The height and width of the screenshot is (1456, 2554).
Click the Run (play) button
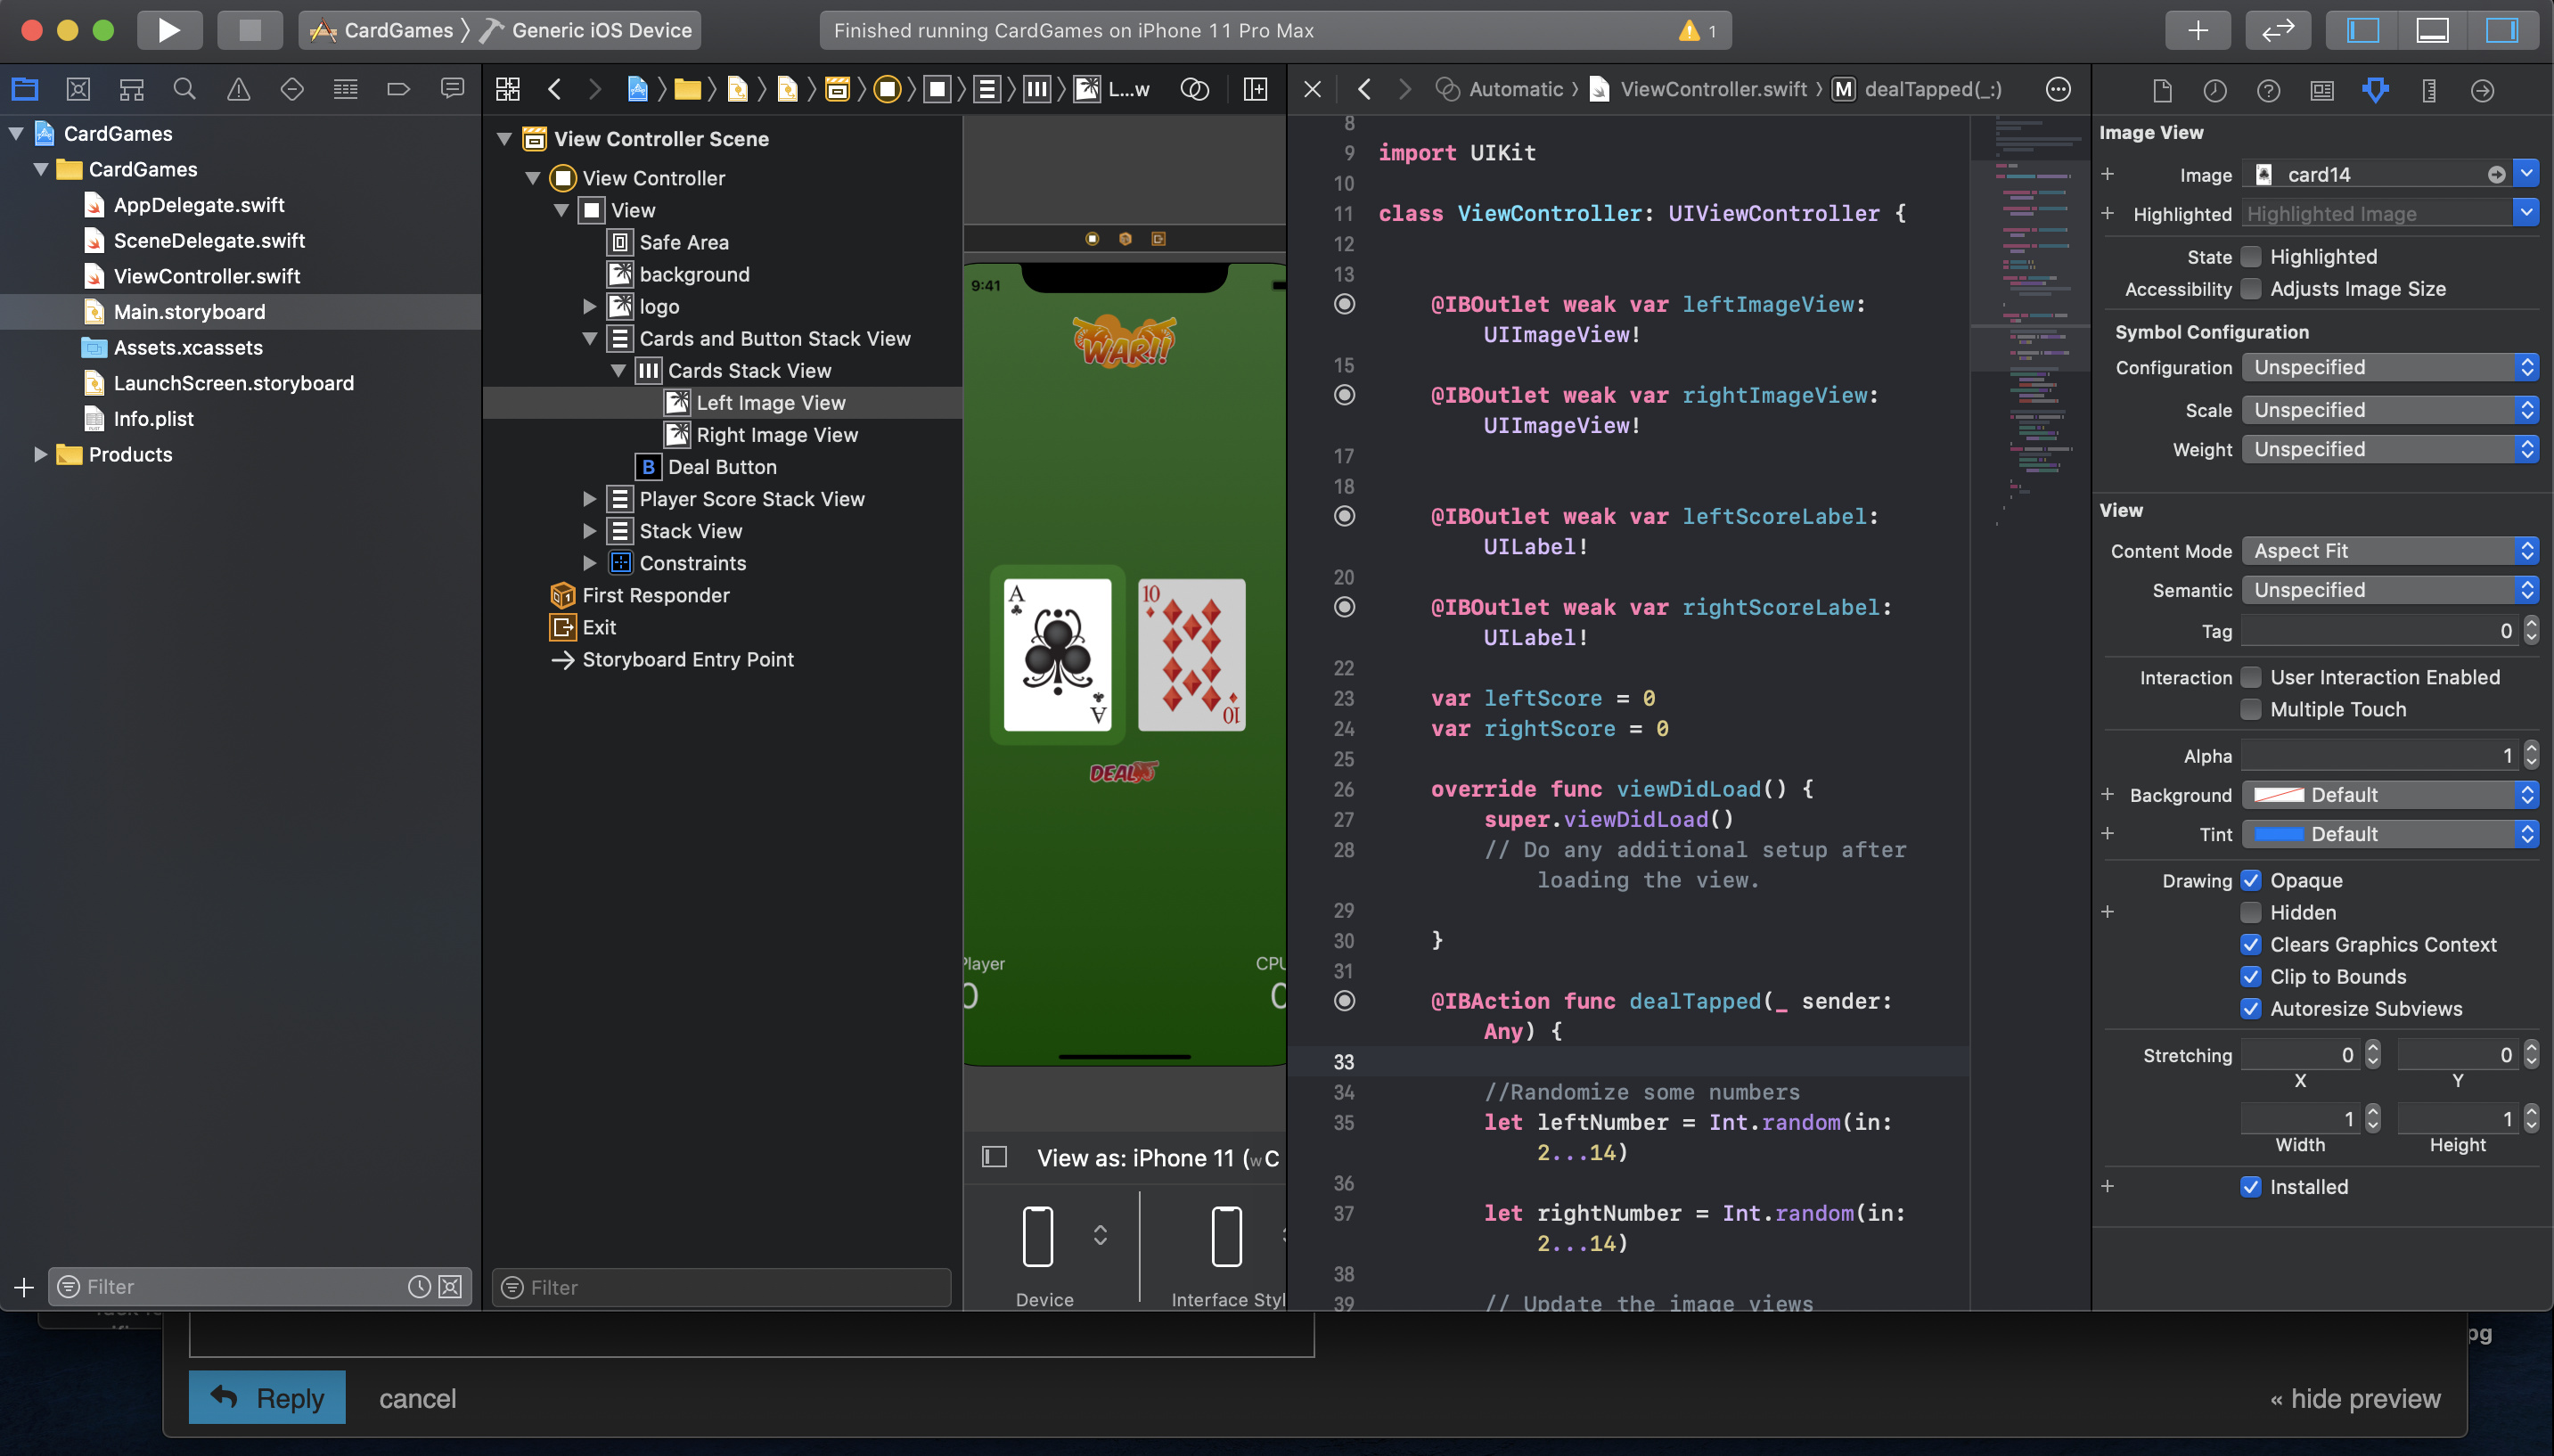tap(168, 30)
